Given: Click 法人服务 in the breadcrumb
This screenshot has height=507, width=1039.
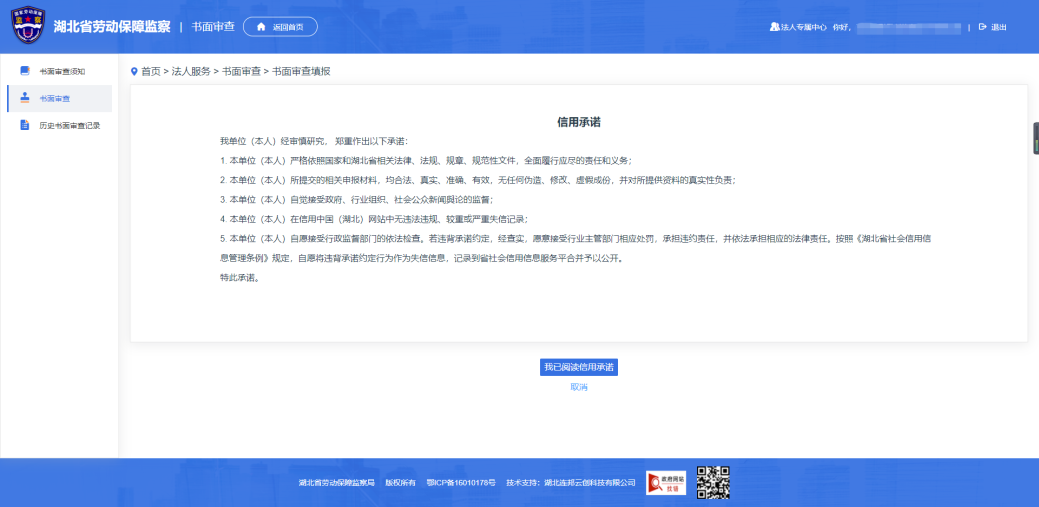Looking at the screenshot, I should (191, 72).
